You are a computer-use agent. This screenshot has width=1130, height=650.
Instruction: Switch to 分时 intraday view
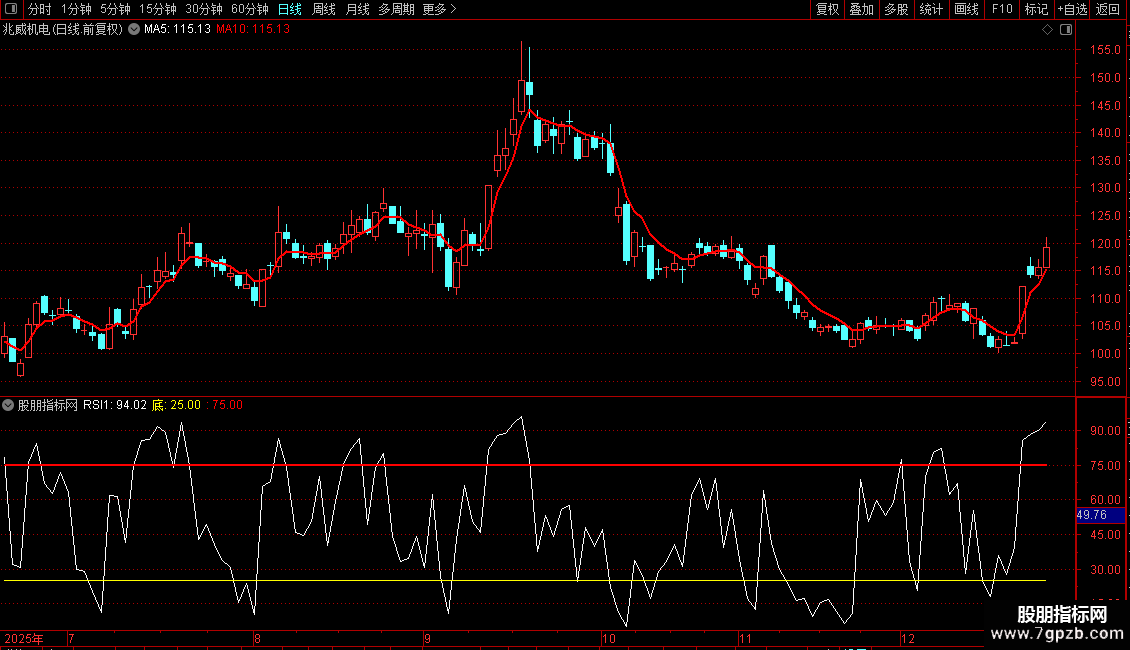click(40, 9)
